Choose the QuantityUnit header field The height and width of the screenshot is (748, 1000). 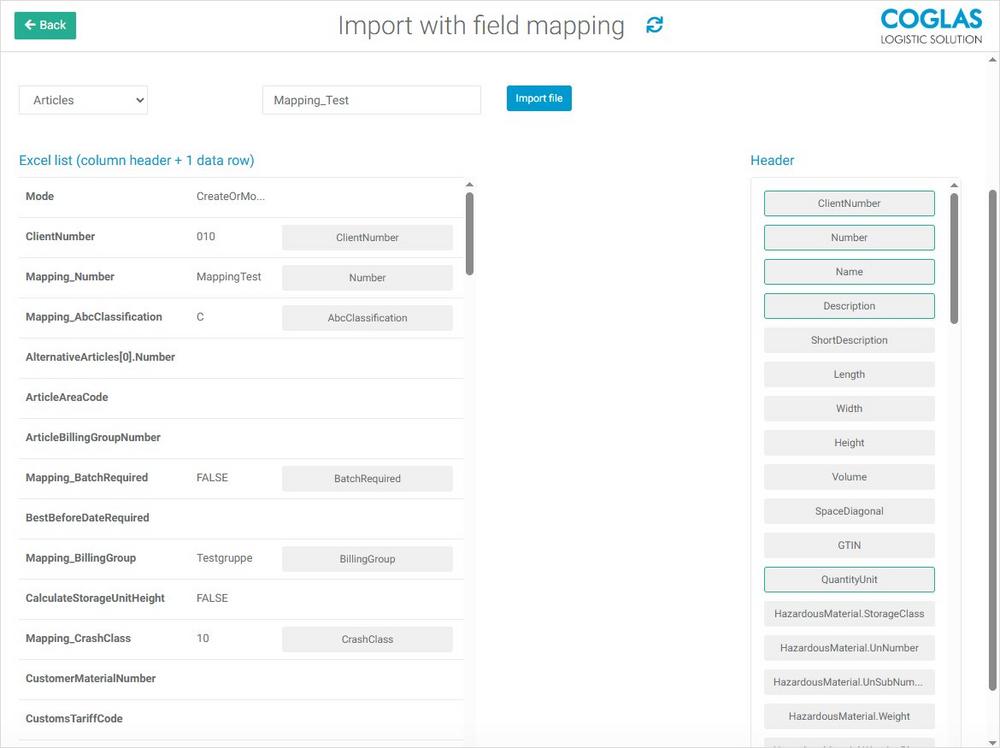[x=849, y=580]
